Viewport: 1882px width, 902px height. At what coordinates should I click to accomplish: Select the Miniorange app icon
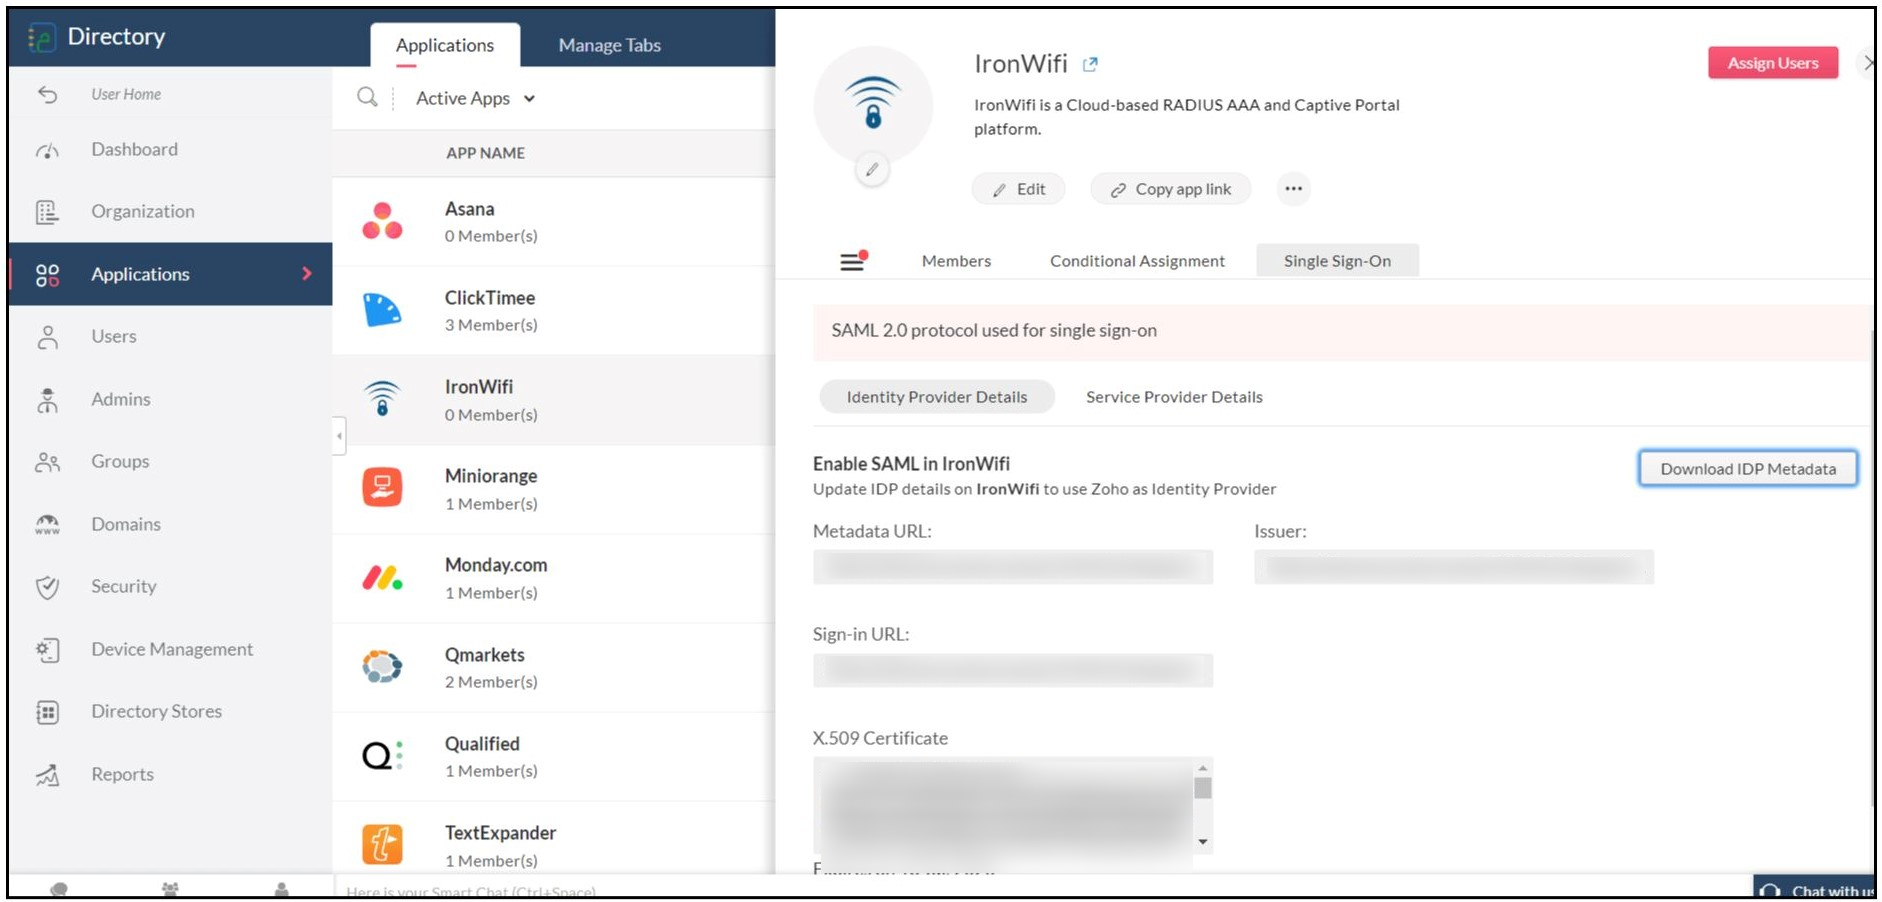(382, 488)
